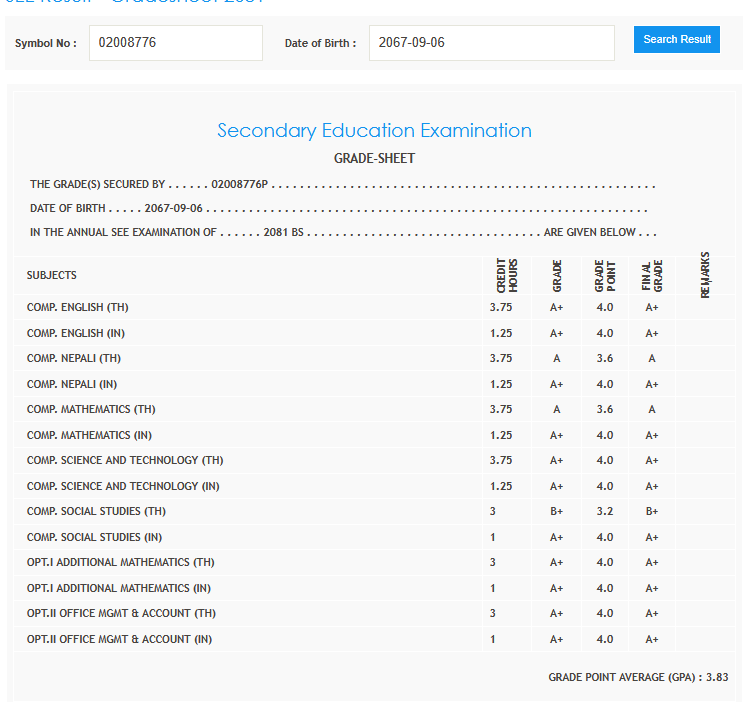Click the B+ grade for Social Studies
Viewport: 748px width, 702px height.
(x=557, y=511)
